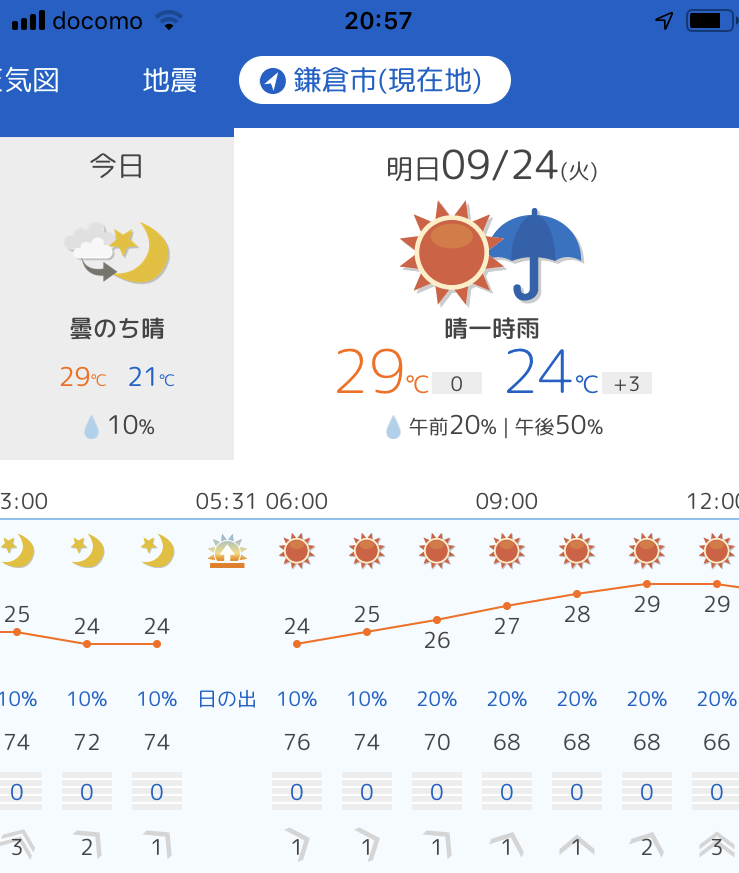Tap the location arrow icon beside 鎌倉市
This screenshot has width=739, height=873.
[x=272, y=81]
